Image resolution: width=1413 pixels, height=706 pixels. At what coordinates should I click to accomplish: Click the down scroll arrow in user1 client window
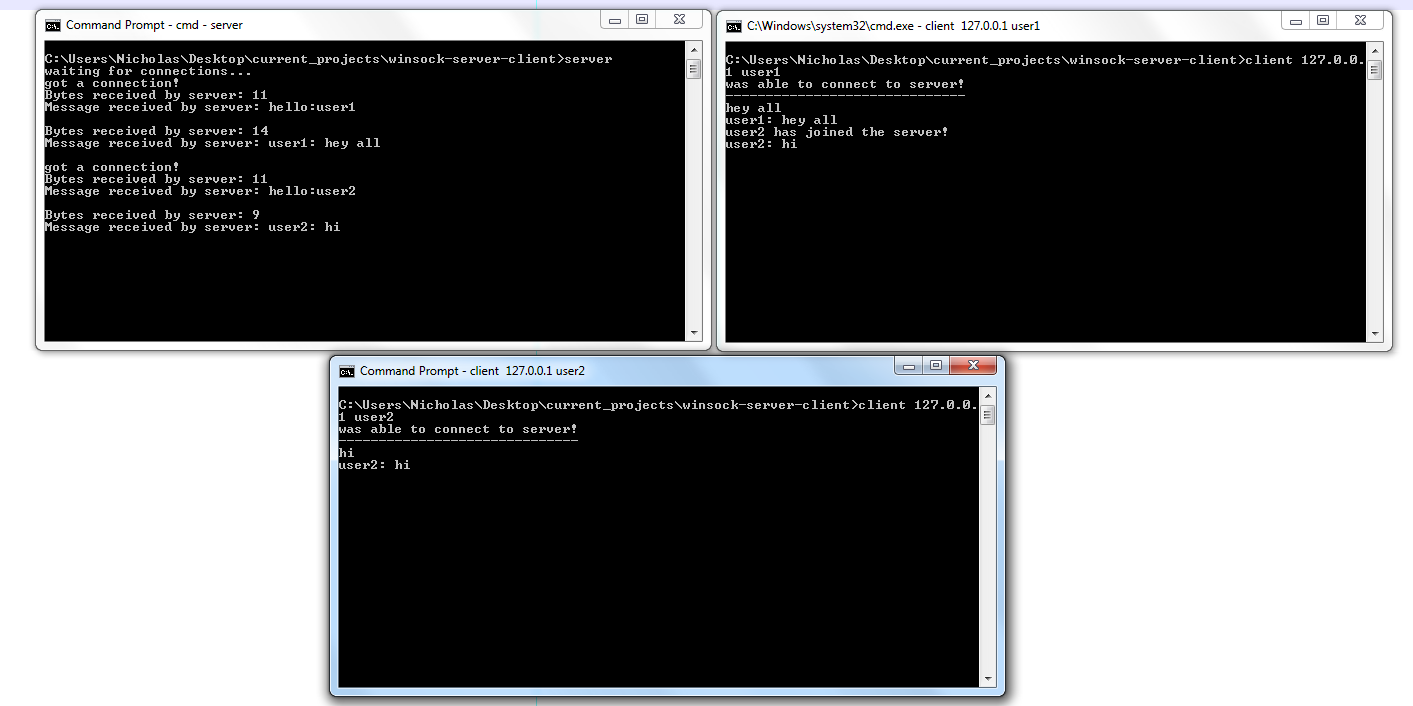[1374, 334]
